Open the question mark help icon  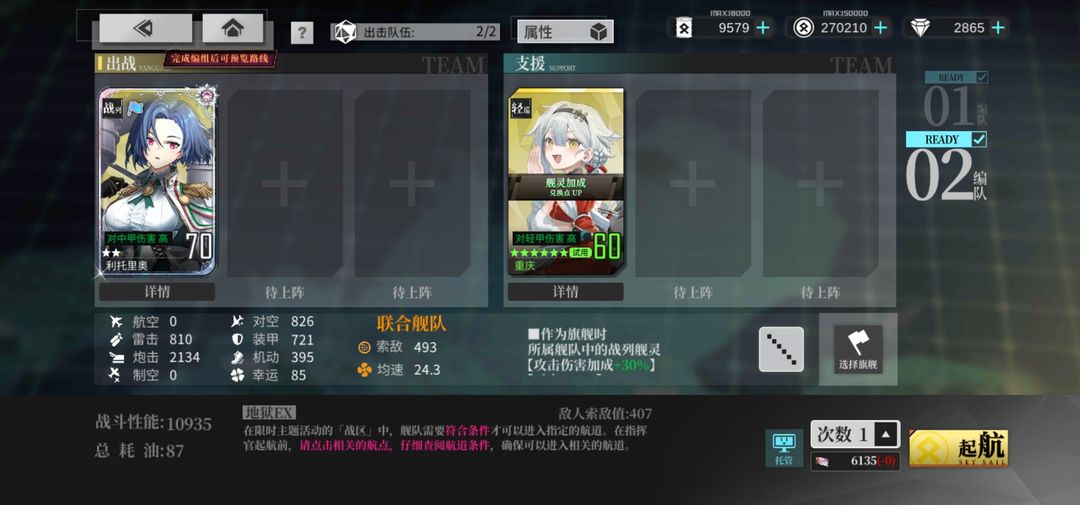(x=302, y=32)
